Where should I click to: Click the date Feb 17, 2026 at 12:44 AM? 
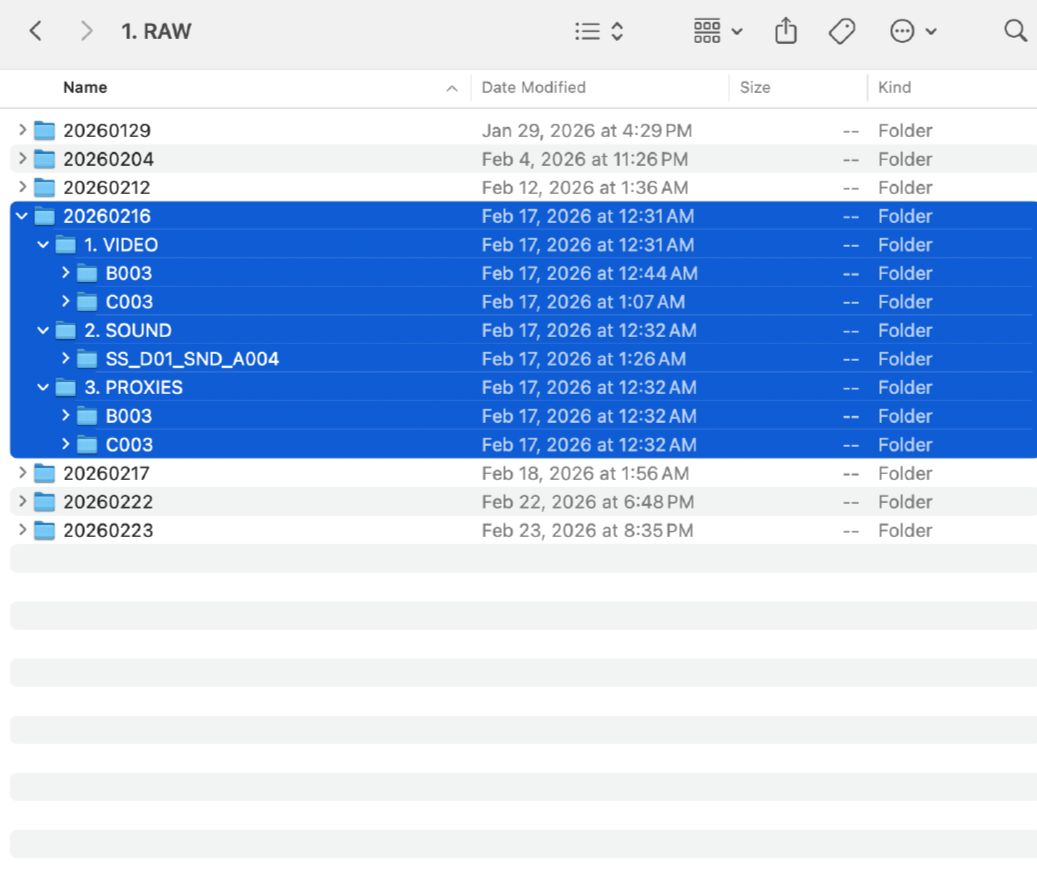589,273
